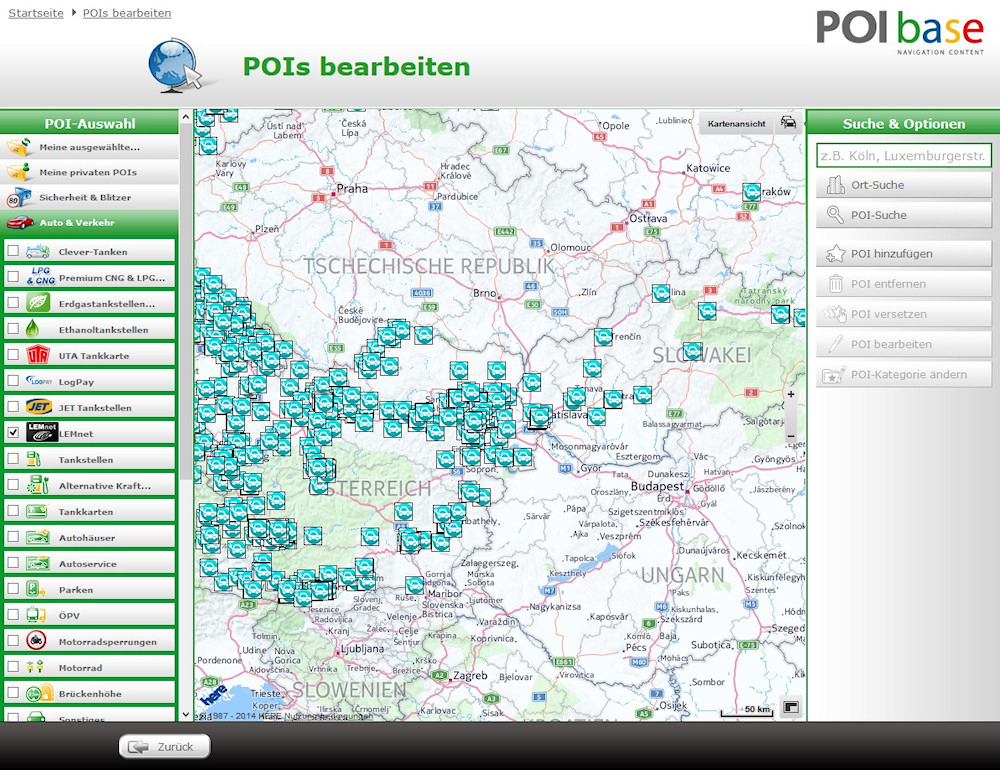Check the Parken category checkbox
Viewport: 1000px width, 770px height.
[13, 589]
